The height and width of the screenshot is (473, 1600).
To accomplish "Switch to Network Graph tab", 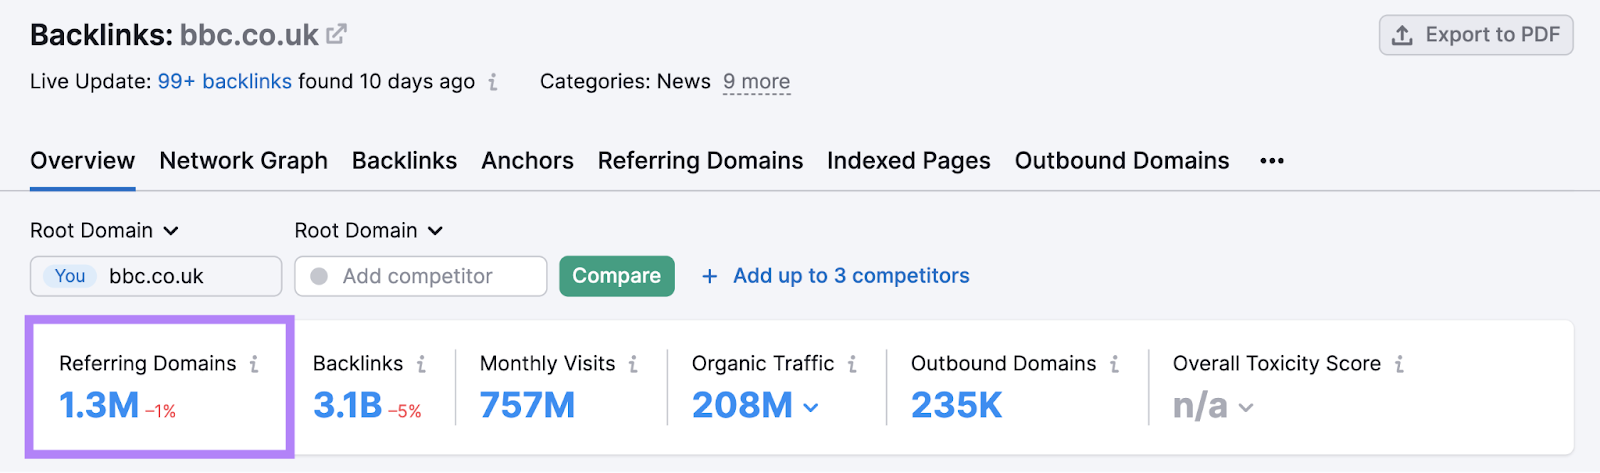I will pyautogui.click(x=243, y=161).
